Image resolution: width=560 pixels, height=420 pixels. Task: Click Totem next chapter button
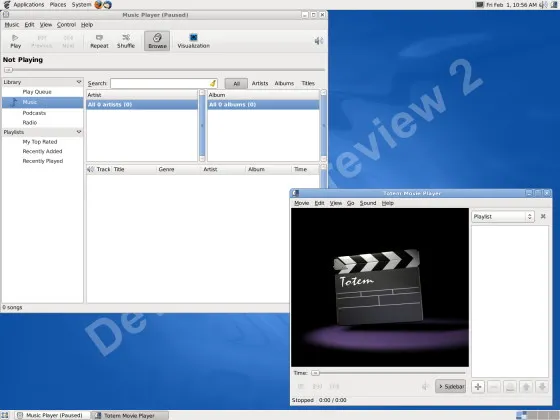[x=334, y=386]
